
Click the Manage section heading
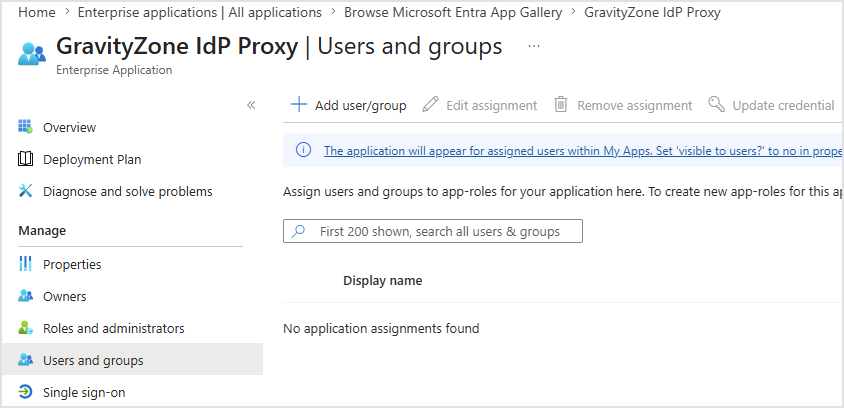point(42,230)
